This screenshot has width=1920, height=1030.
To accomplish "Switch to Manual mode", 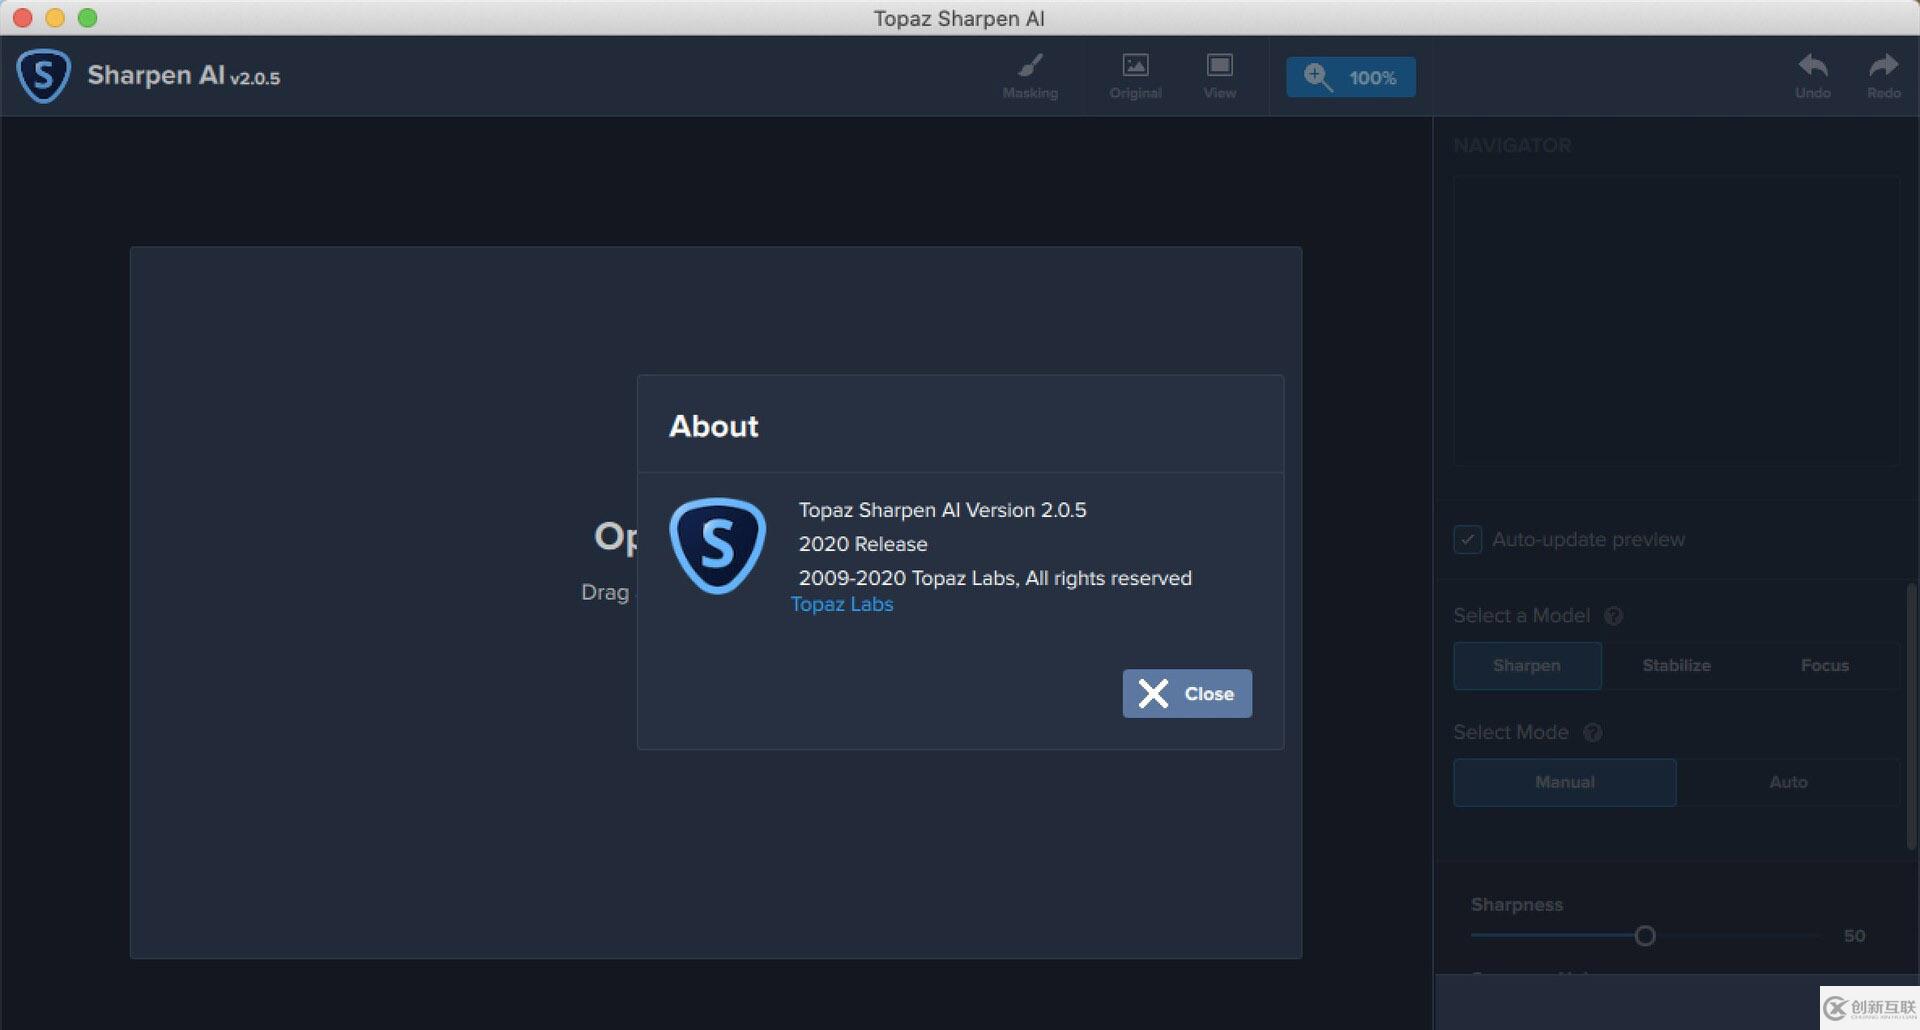I will click(x=1565, y=782).
